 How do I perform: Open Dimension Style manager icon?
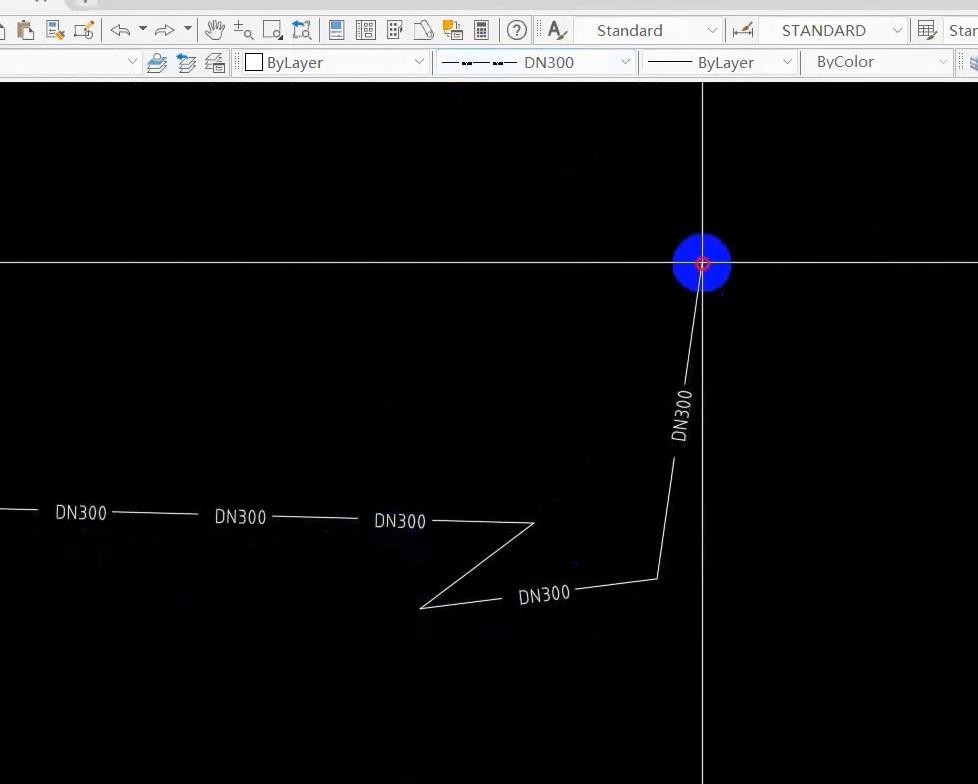(743, 30)
